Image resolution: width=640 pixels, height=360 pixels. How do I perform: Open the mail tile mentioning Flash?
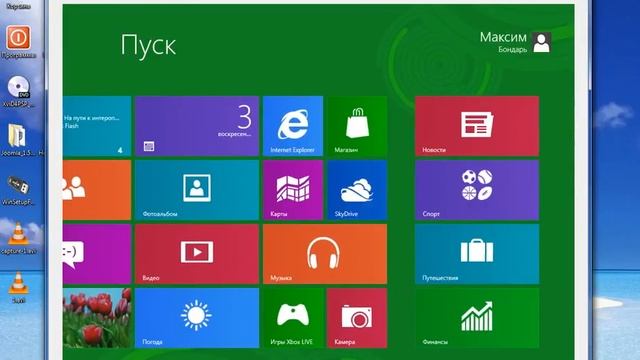tap(97, 126)
